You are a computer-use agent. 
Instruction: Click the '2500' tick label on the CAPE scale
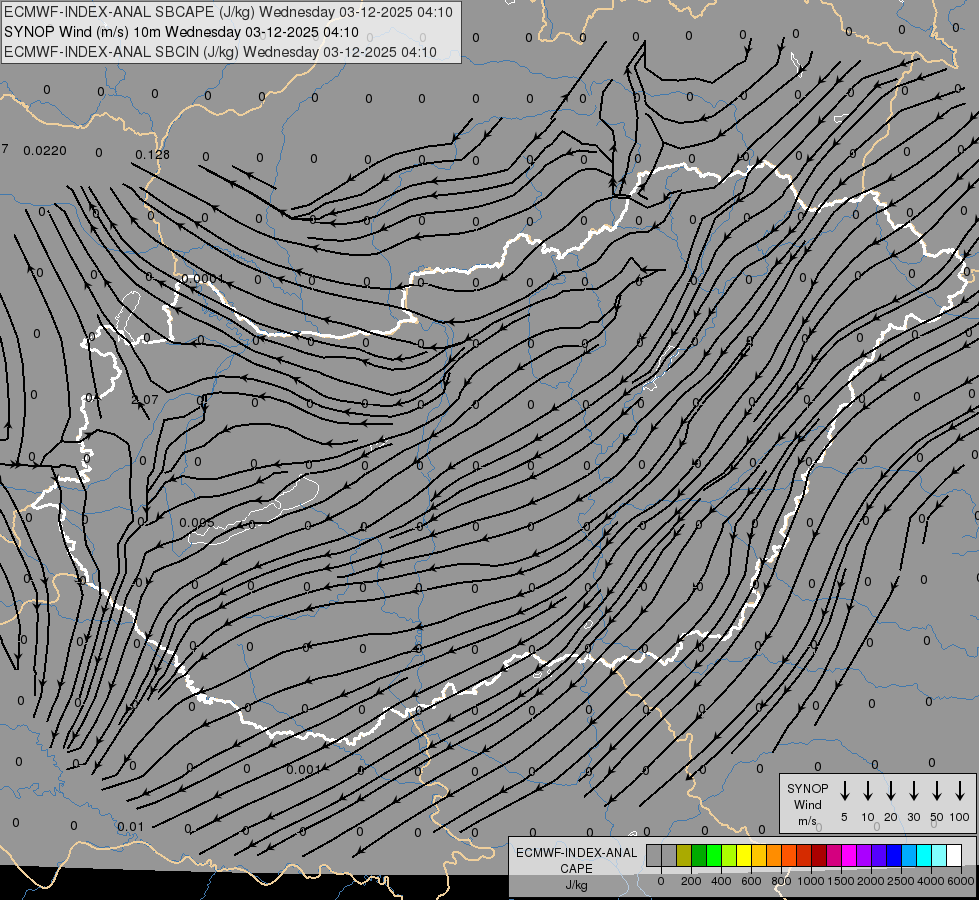(x=901, y=881)
